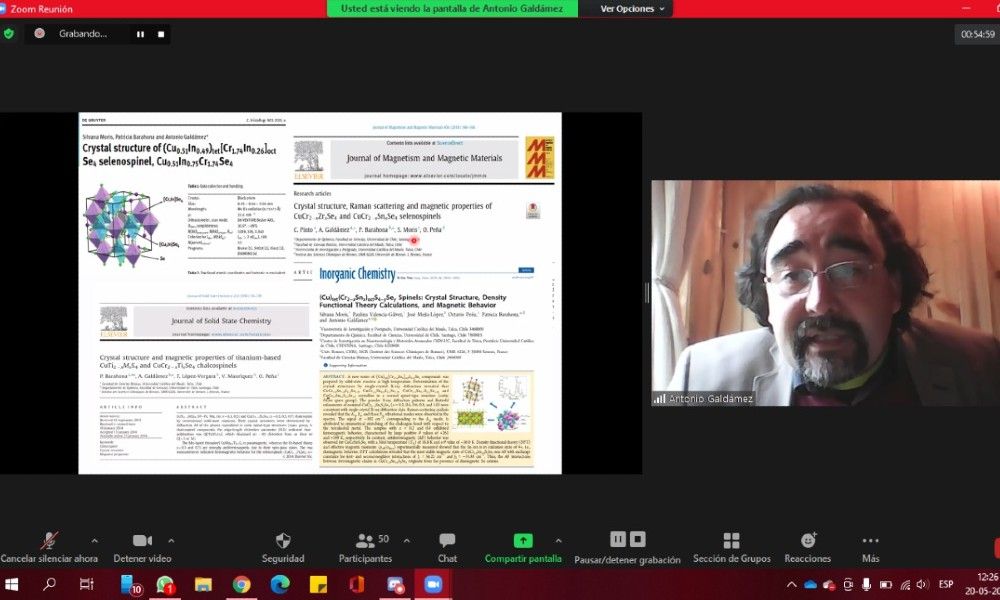Click the green encryption shield icon
The width and height of the screenshot is (1000, 600).
point(9,33)
